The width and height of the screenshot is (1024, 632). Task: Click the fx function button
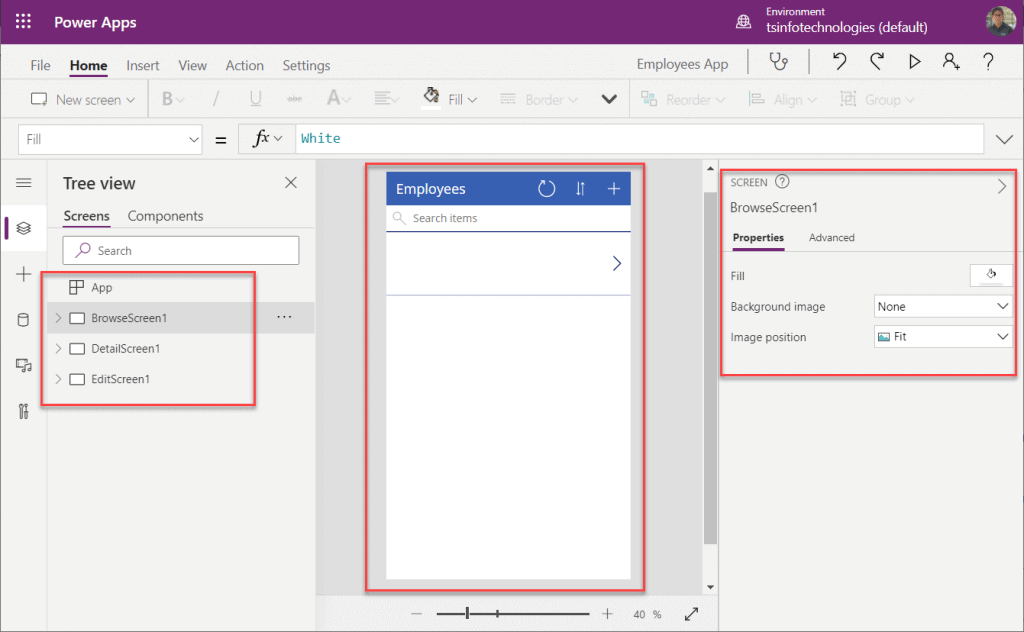[x=267, y=138]
